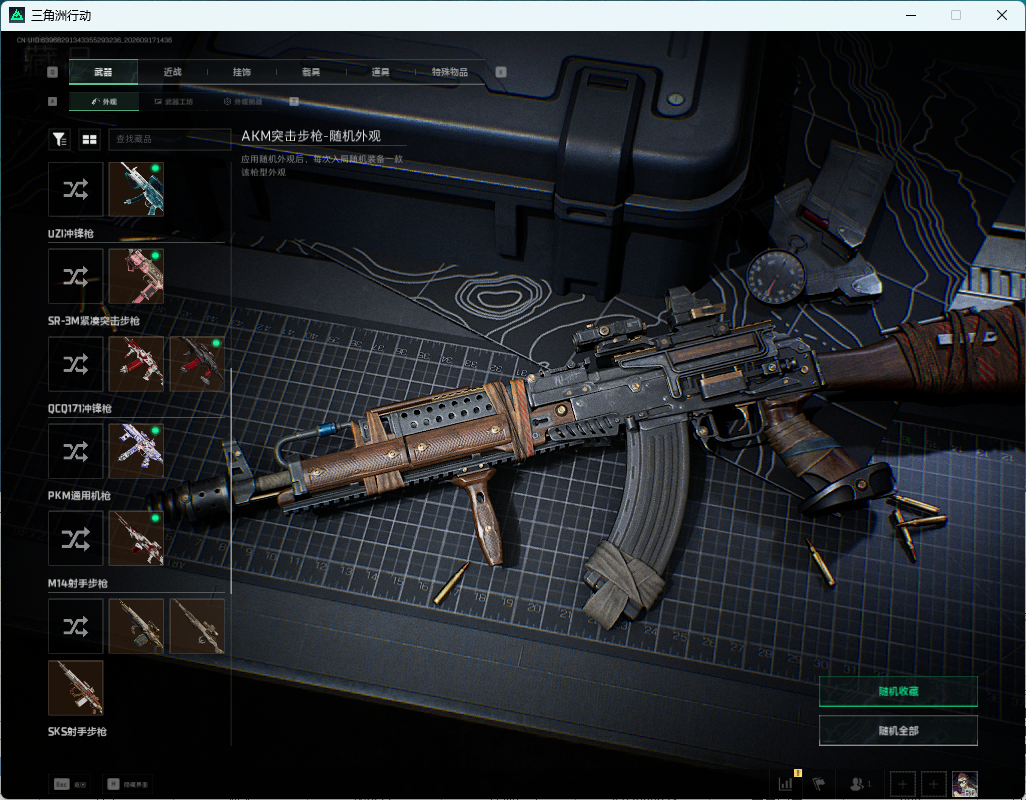Click the 随机全部 button
The height and width of the screenshot is (800, 1026).
pyautogui.click(x=898, y=730)
